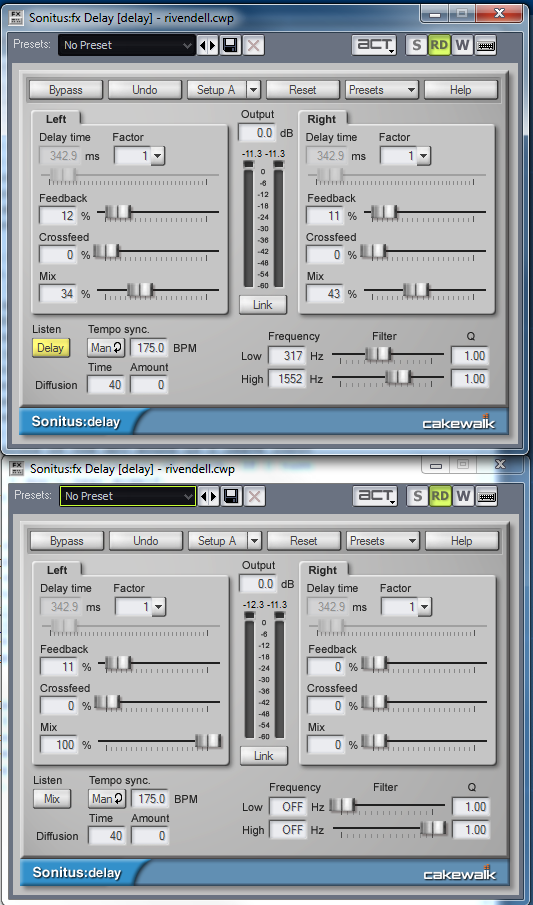Click the S button in bottom window toolbar
533x905 pixels.
point(418,496)
